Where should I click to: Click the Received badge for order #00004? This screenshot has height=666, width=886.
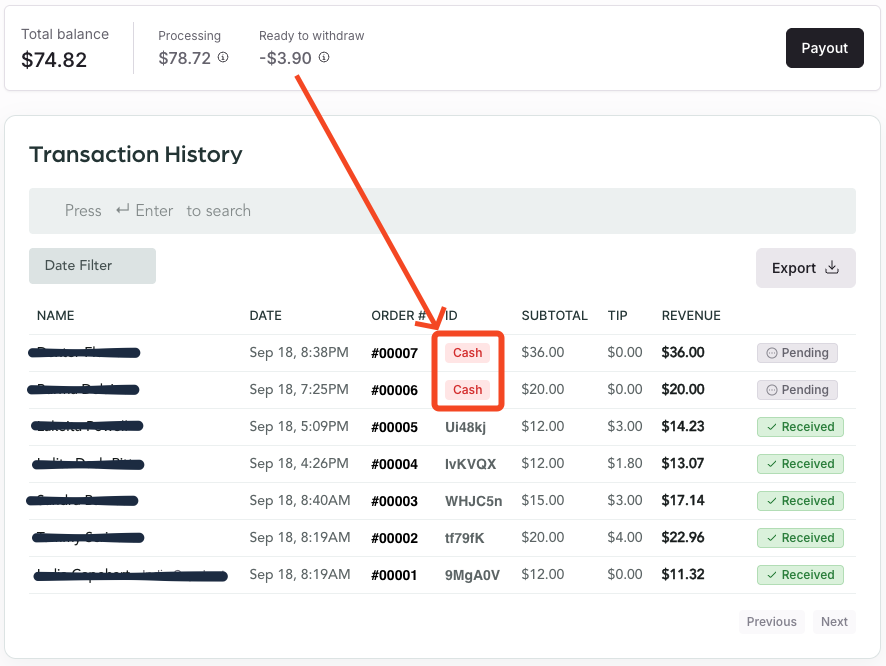[800, 464]
